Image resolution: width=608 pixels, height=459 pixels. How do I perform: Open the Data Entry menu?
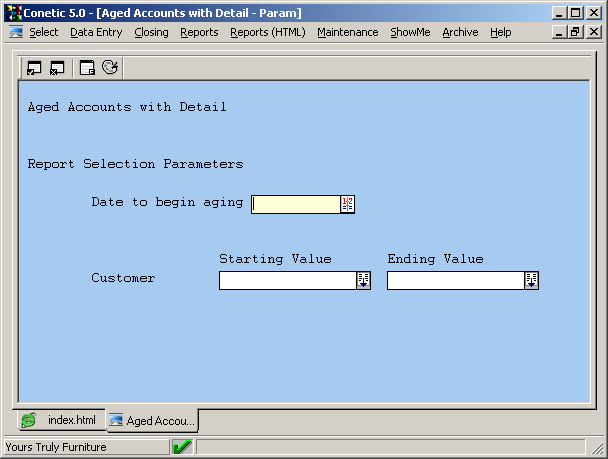coord(96,32)
